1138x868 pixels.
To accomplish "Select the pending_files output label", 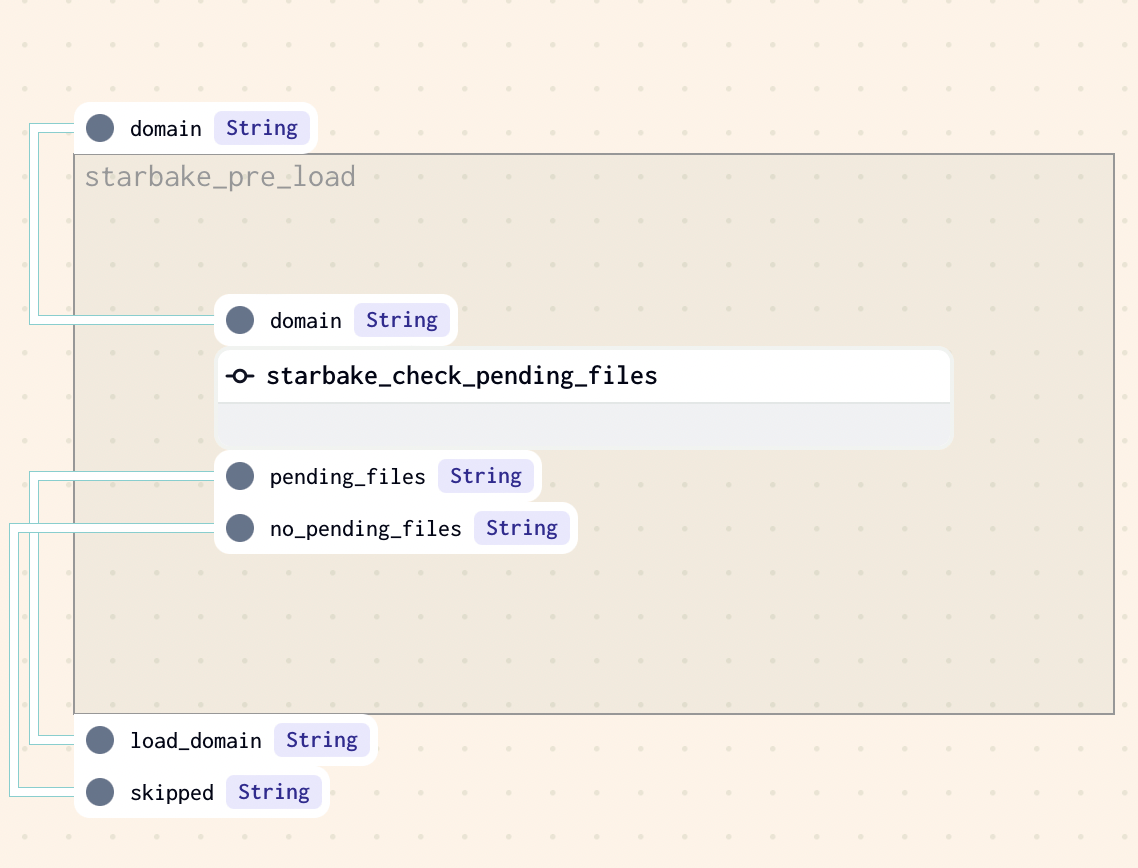I will [x=348, y=476].
